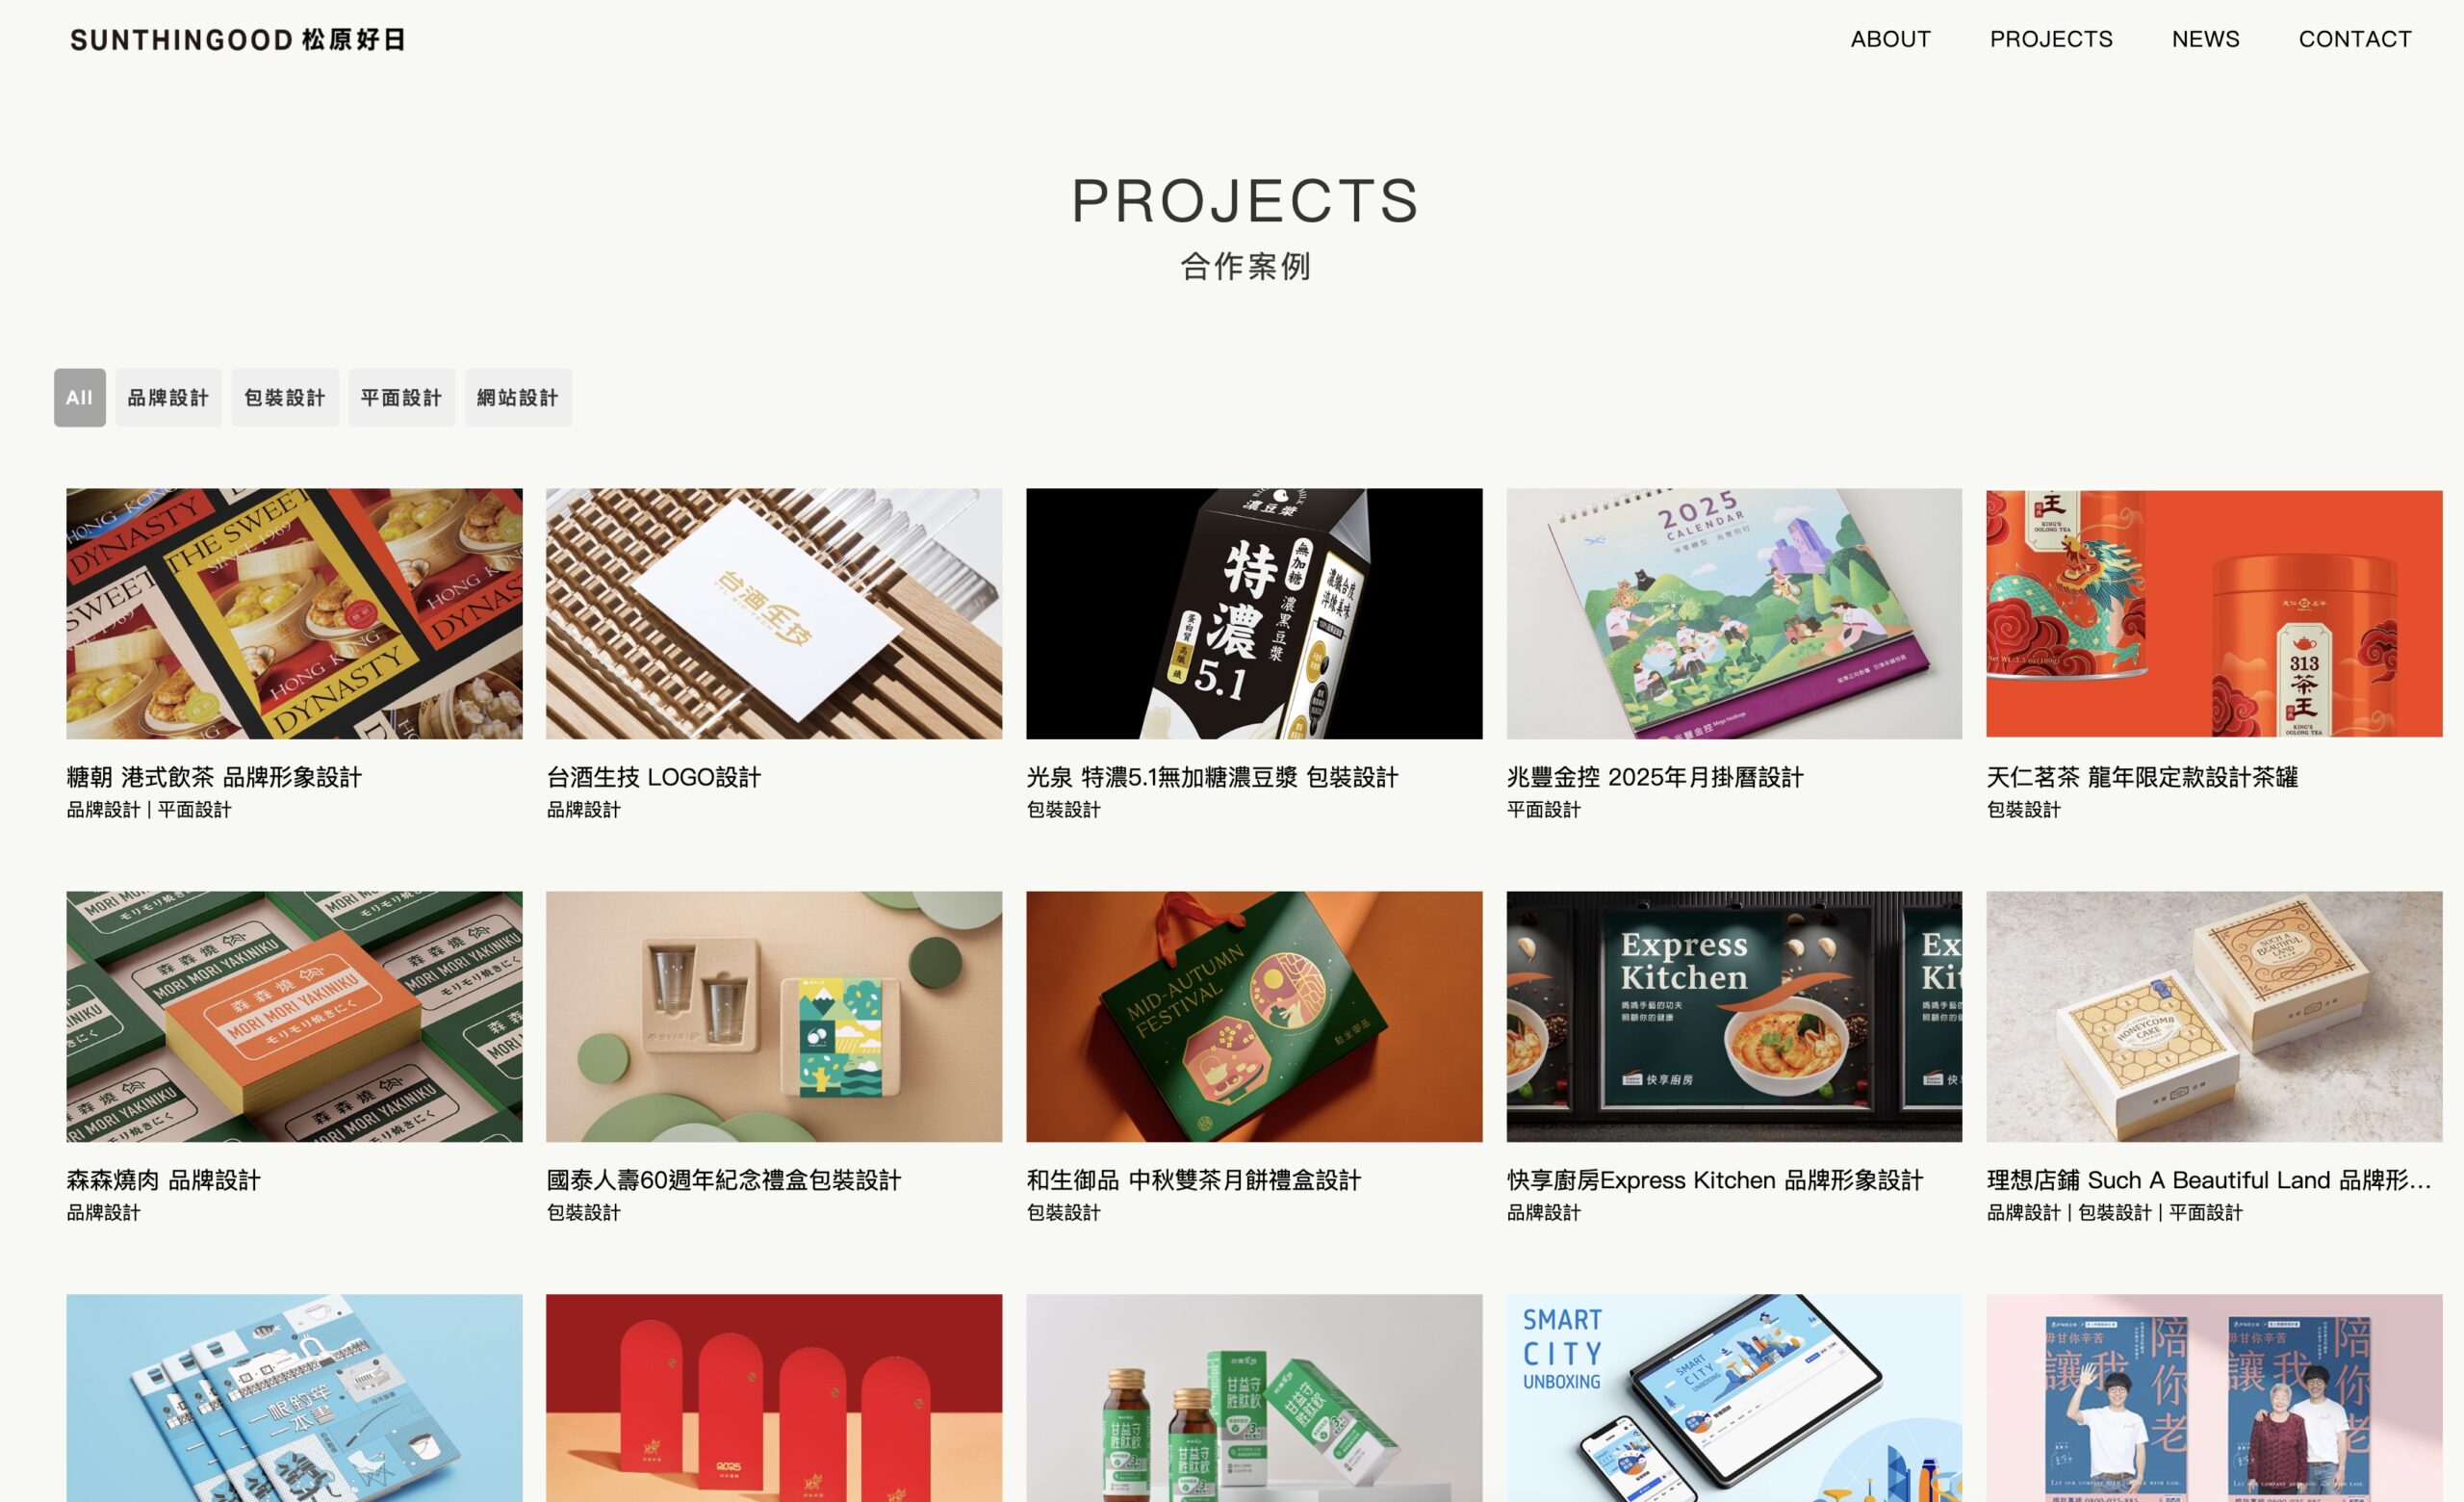Open the Express Kitchen project thumbnail
This screenshot has height=1502, width=2464.
[x=1734, y=1016]
